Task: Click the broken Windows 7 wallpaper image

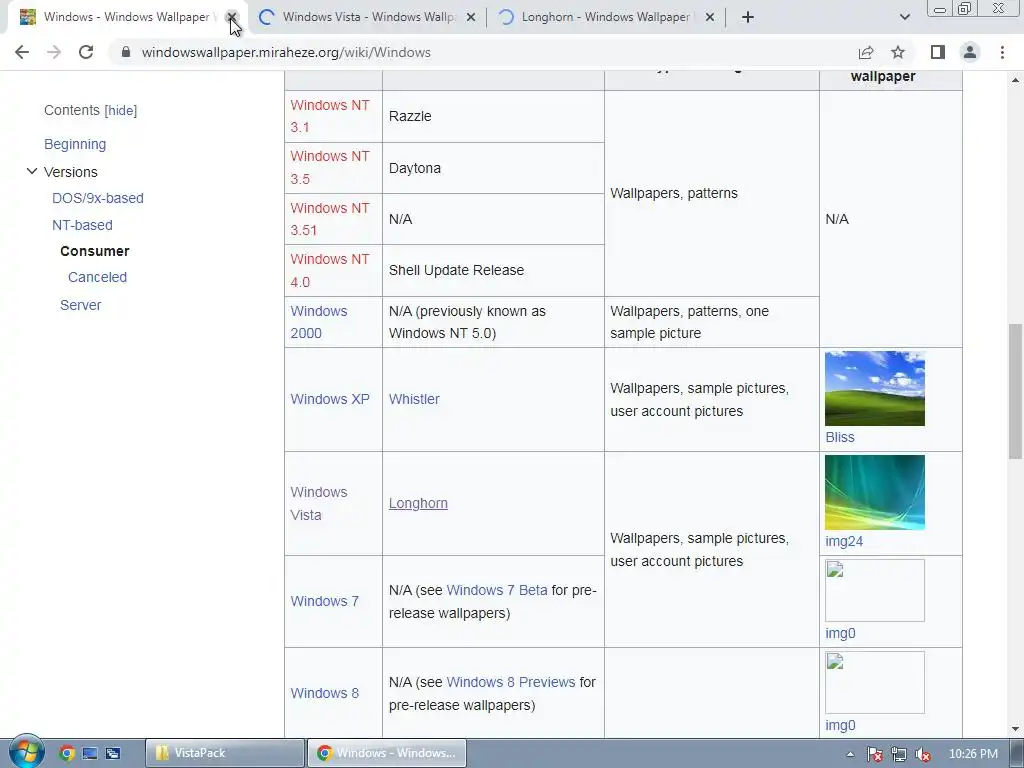Action: point(874,590)
